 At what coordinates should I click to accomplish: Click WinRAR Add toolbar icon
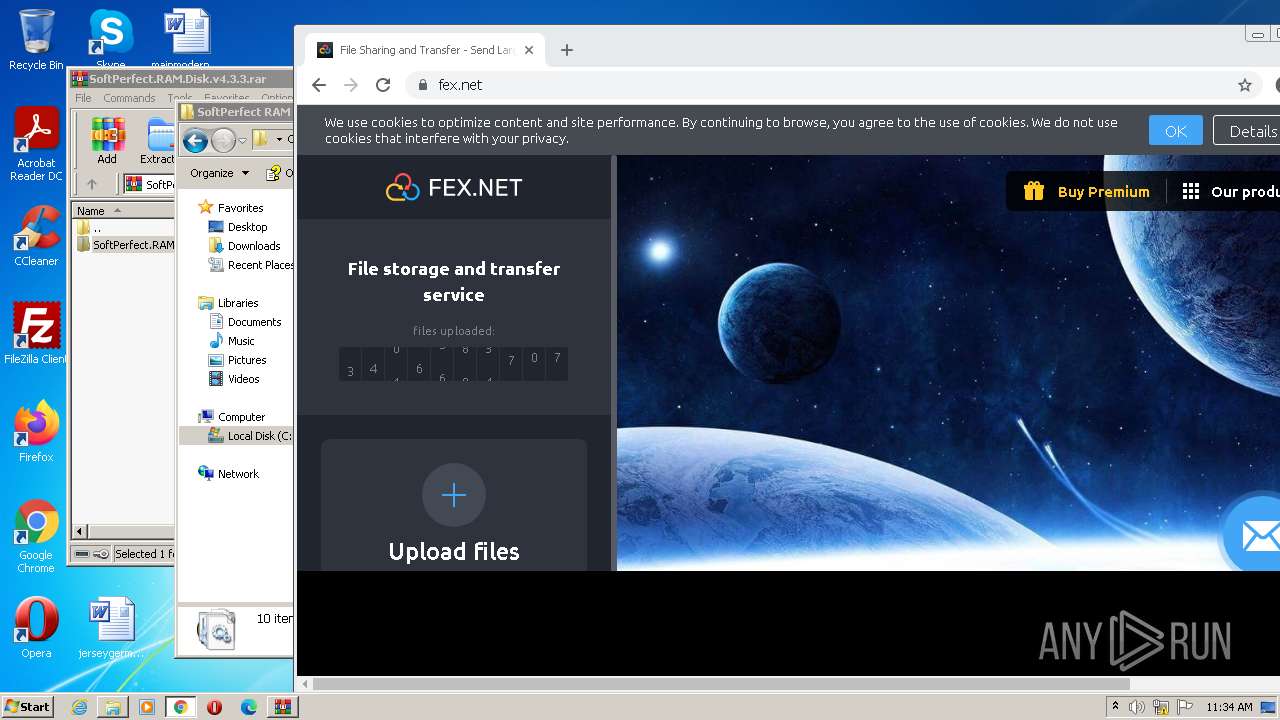click(107, 140)
